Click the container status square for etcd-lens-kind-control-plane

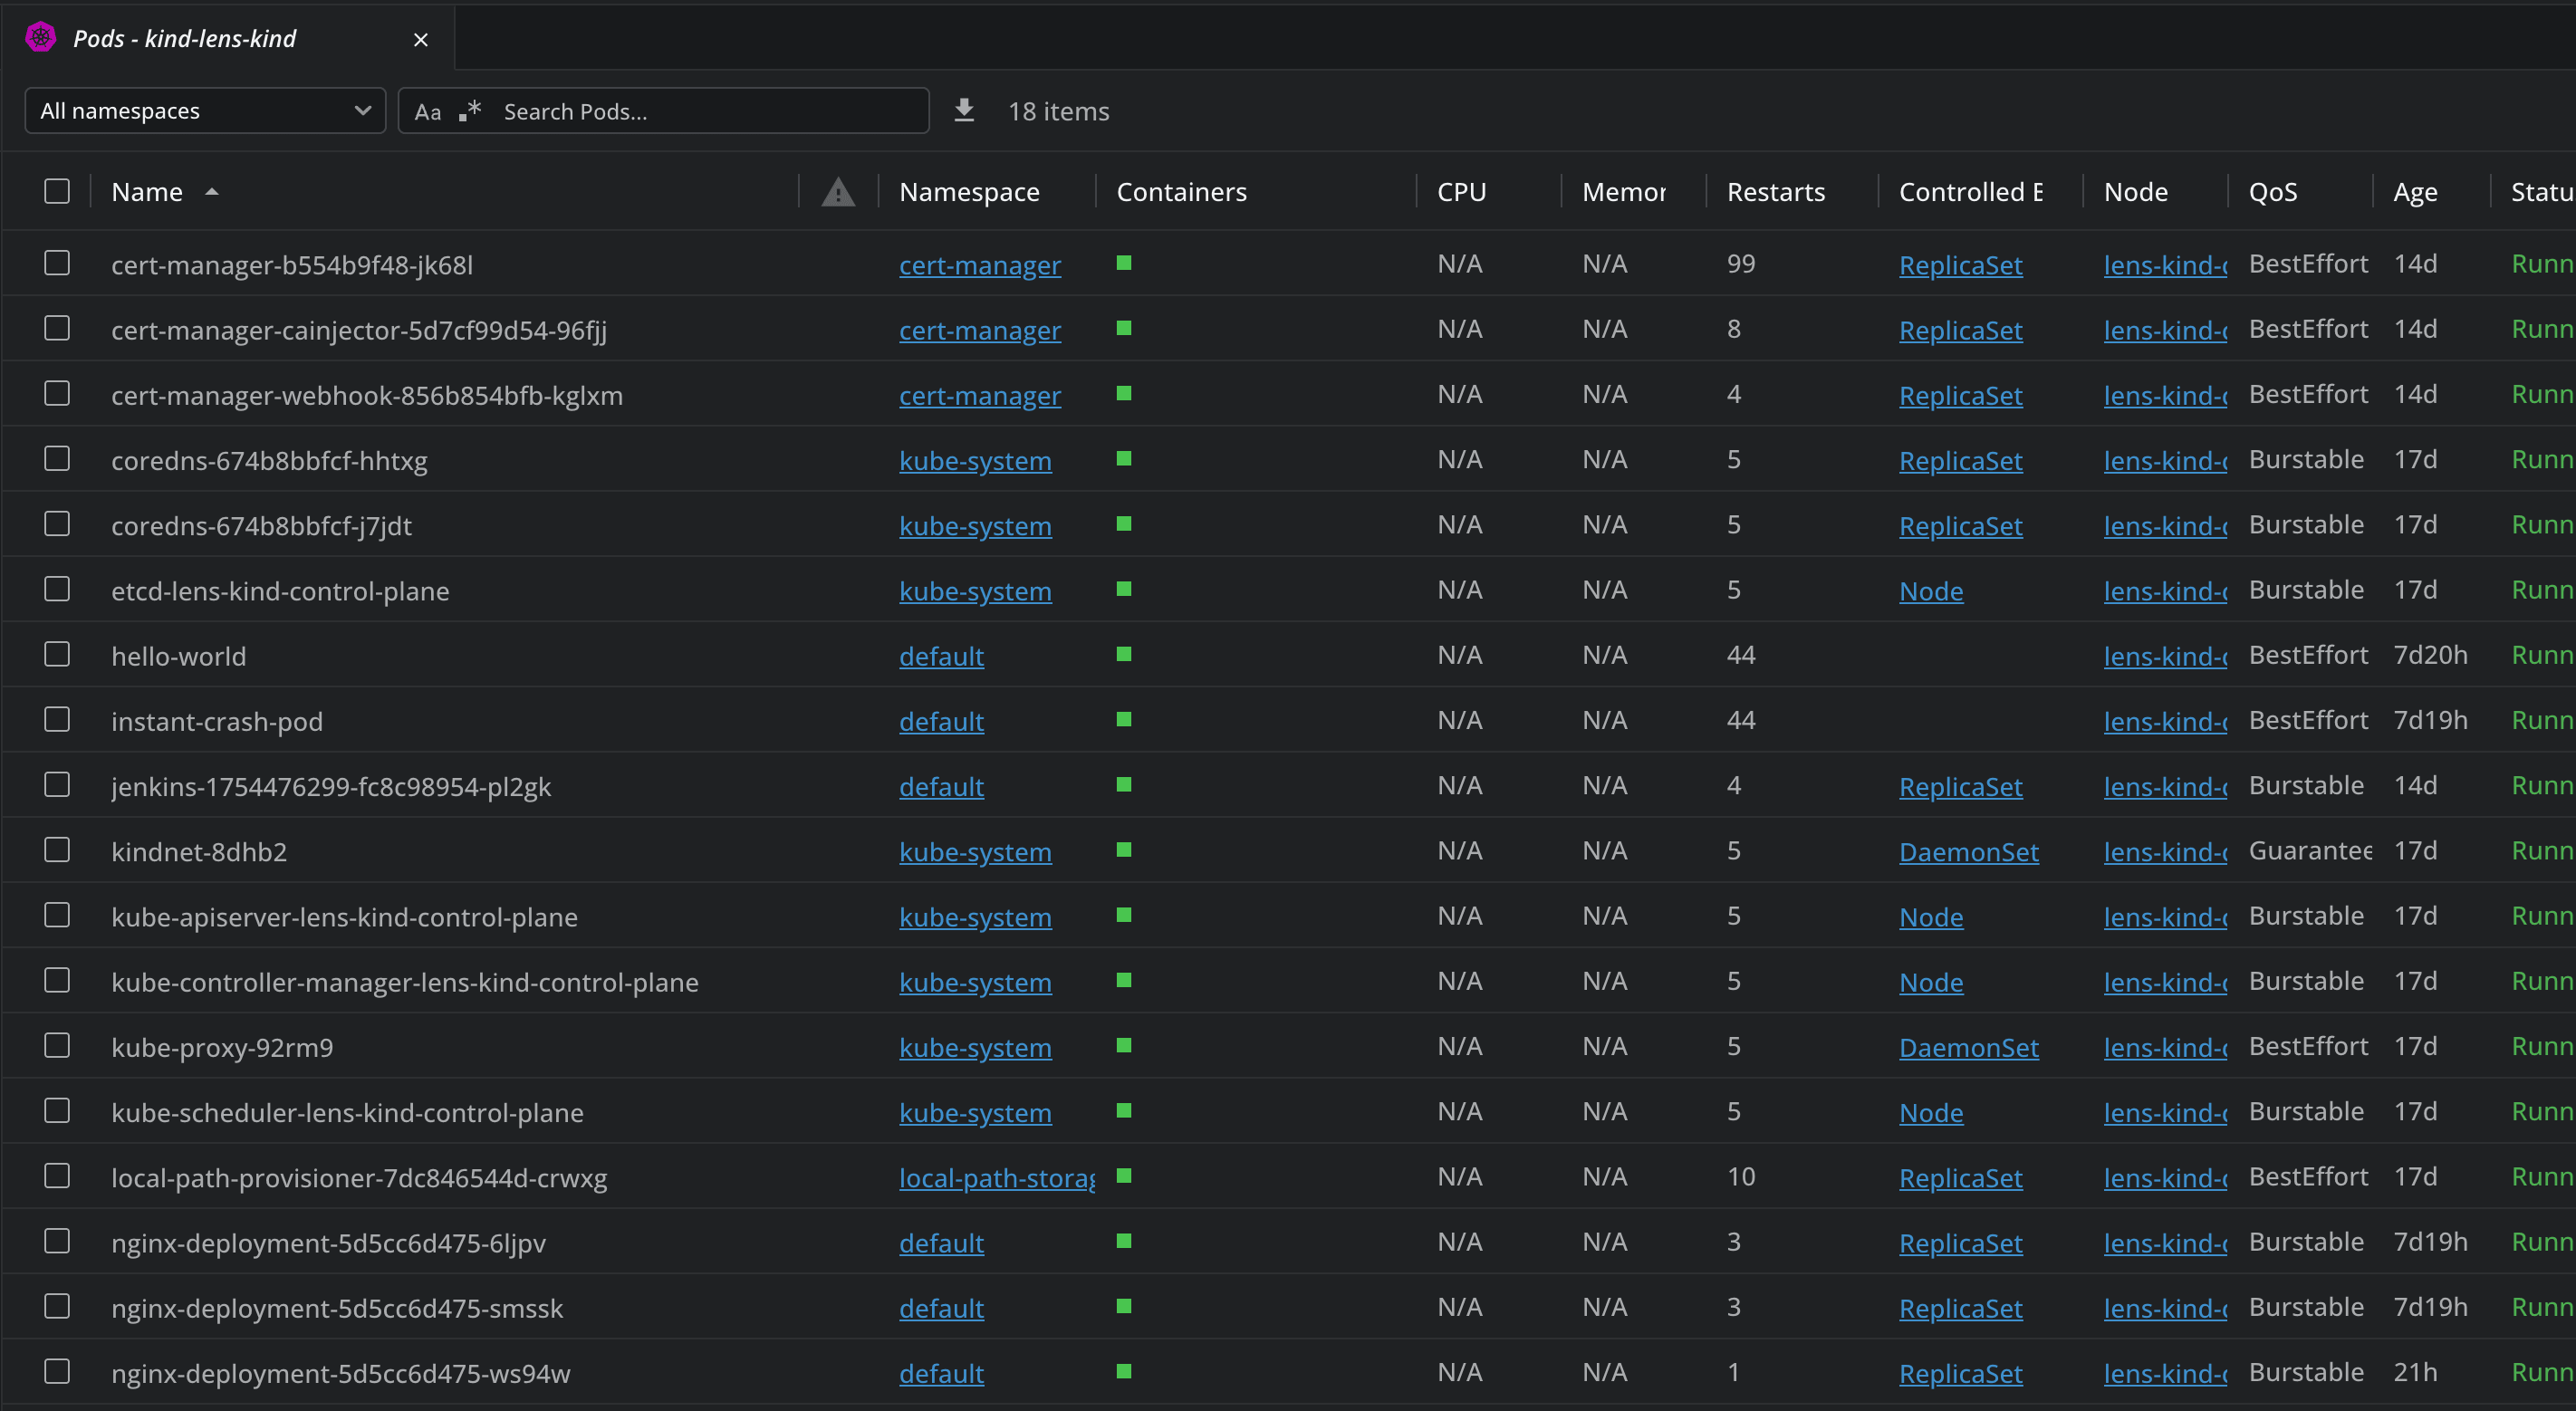(1125, 590)
